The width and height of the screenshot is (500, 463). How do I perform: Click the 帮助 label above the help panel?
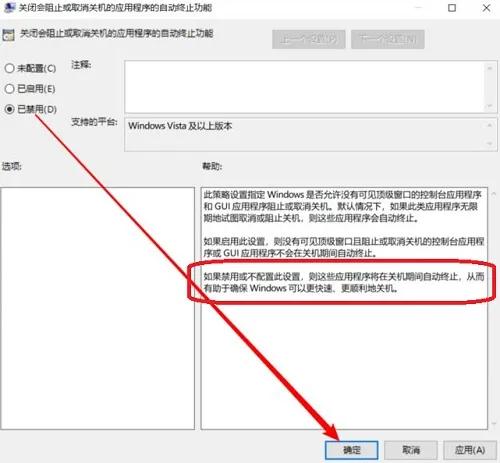[x=212, y=166]
